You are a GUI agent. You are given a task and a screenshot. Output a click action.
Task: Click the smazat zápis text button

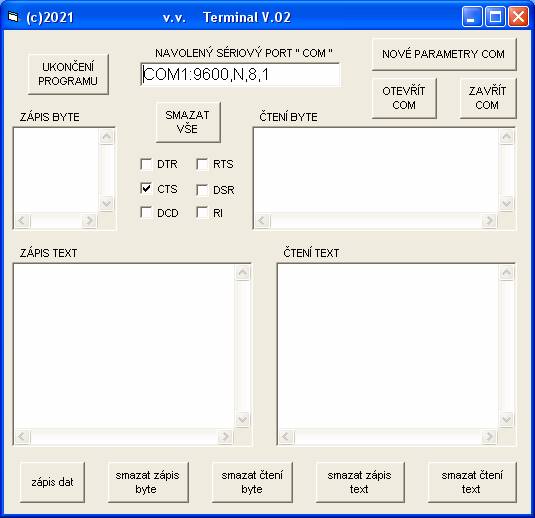360,482
